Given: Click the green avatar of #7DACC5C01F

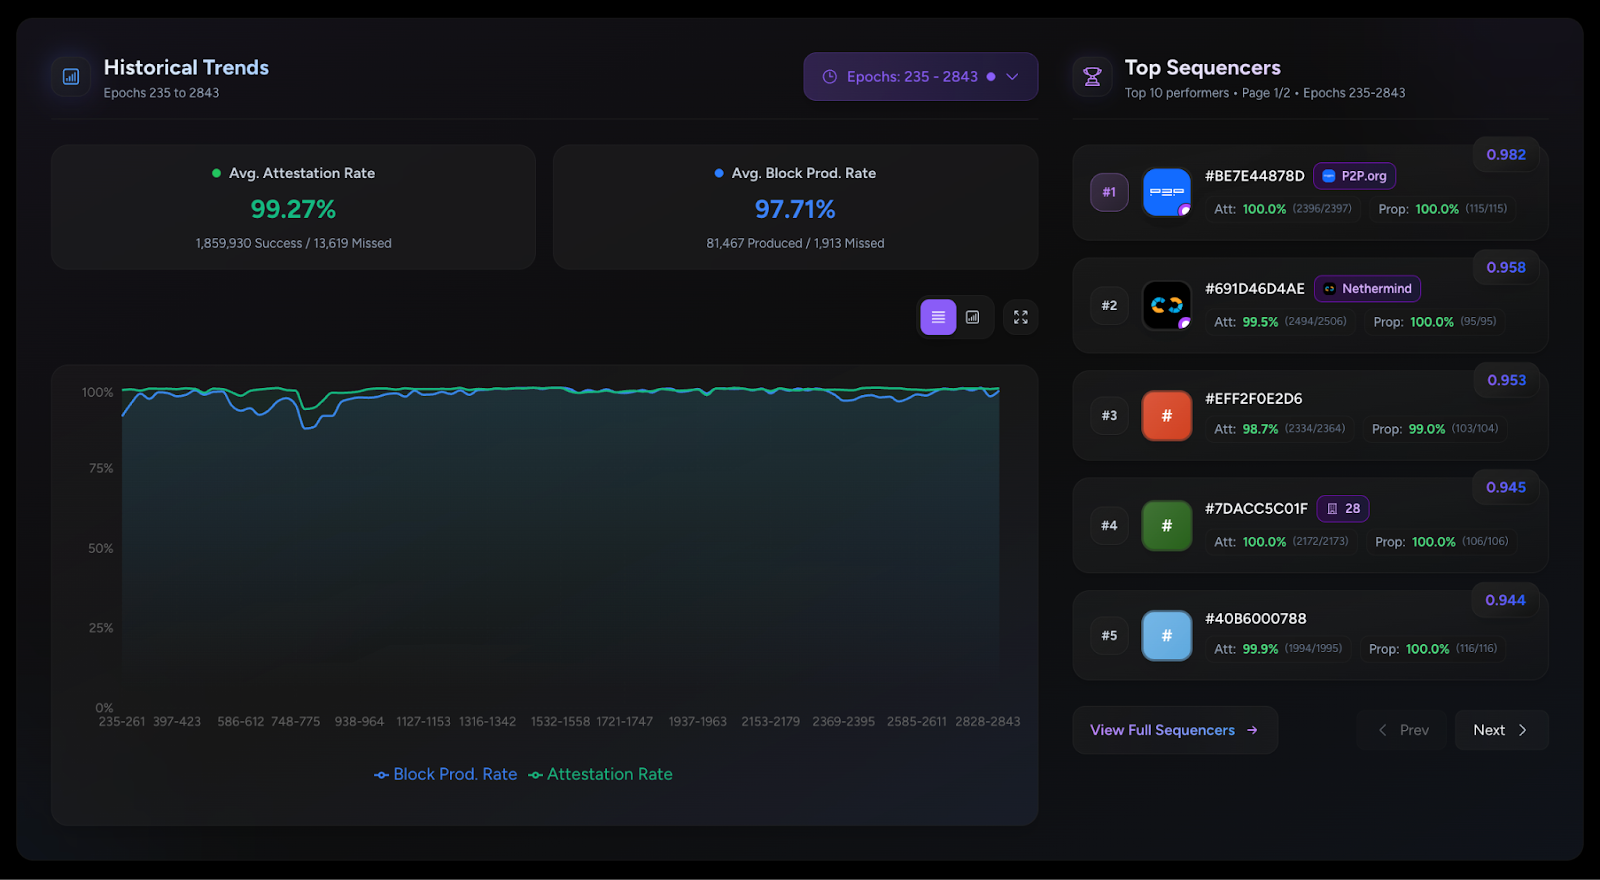Looking at the screenshot, I should [1166, 526].
